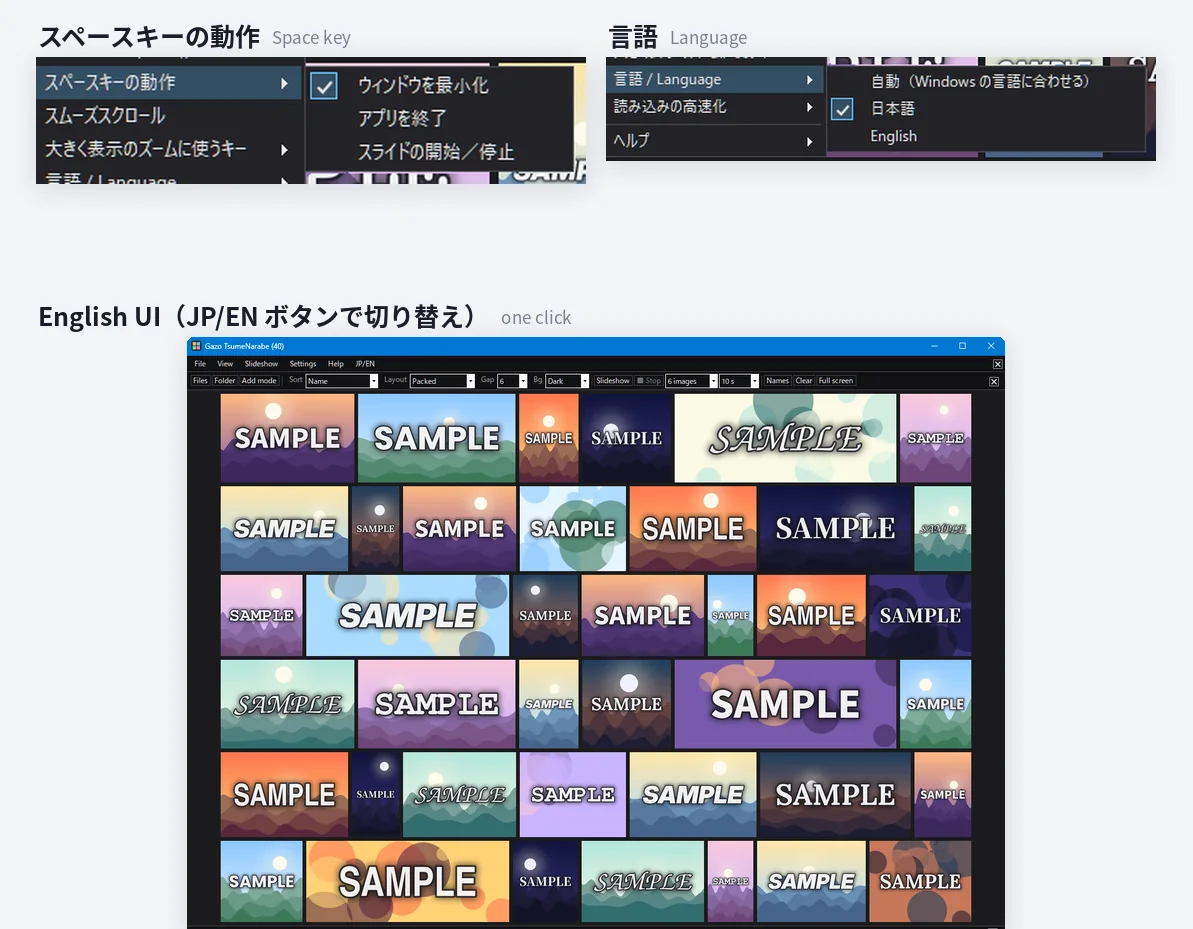Screen dimensions: 1193x929
Task: Expand the スペースキーの動作 submenu arrow
Action: tap(285, 83)
